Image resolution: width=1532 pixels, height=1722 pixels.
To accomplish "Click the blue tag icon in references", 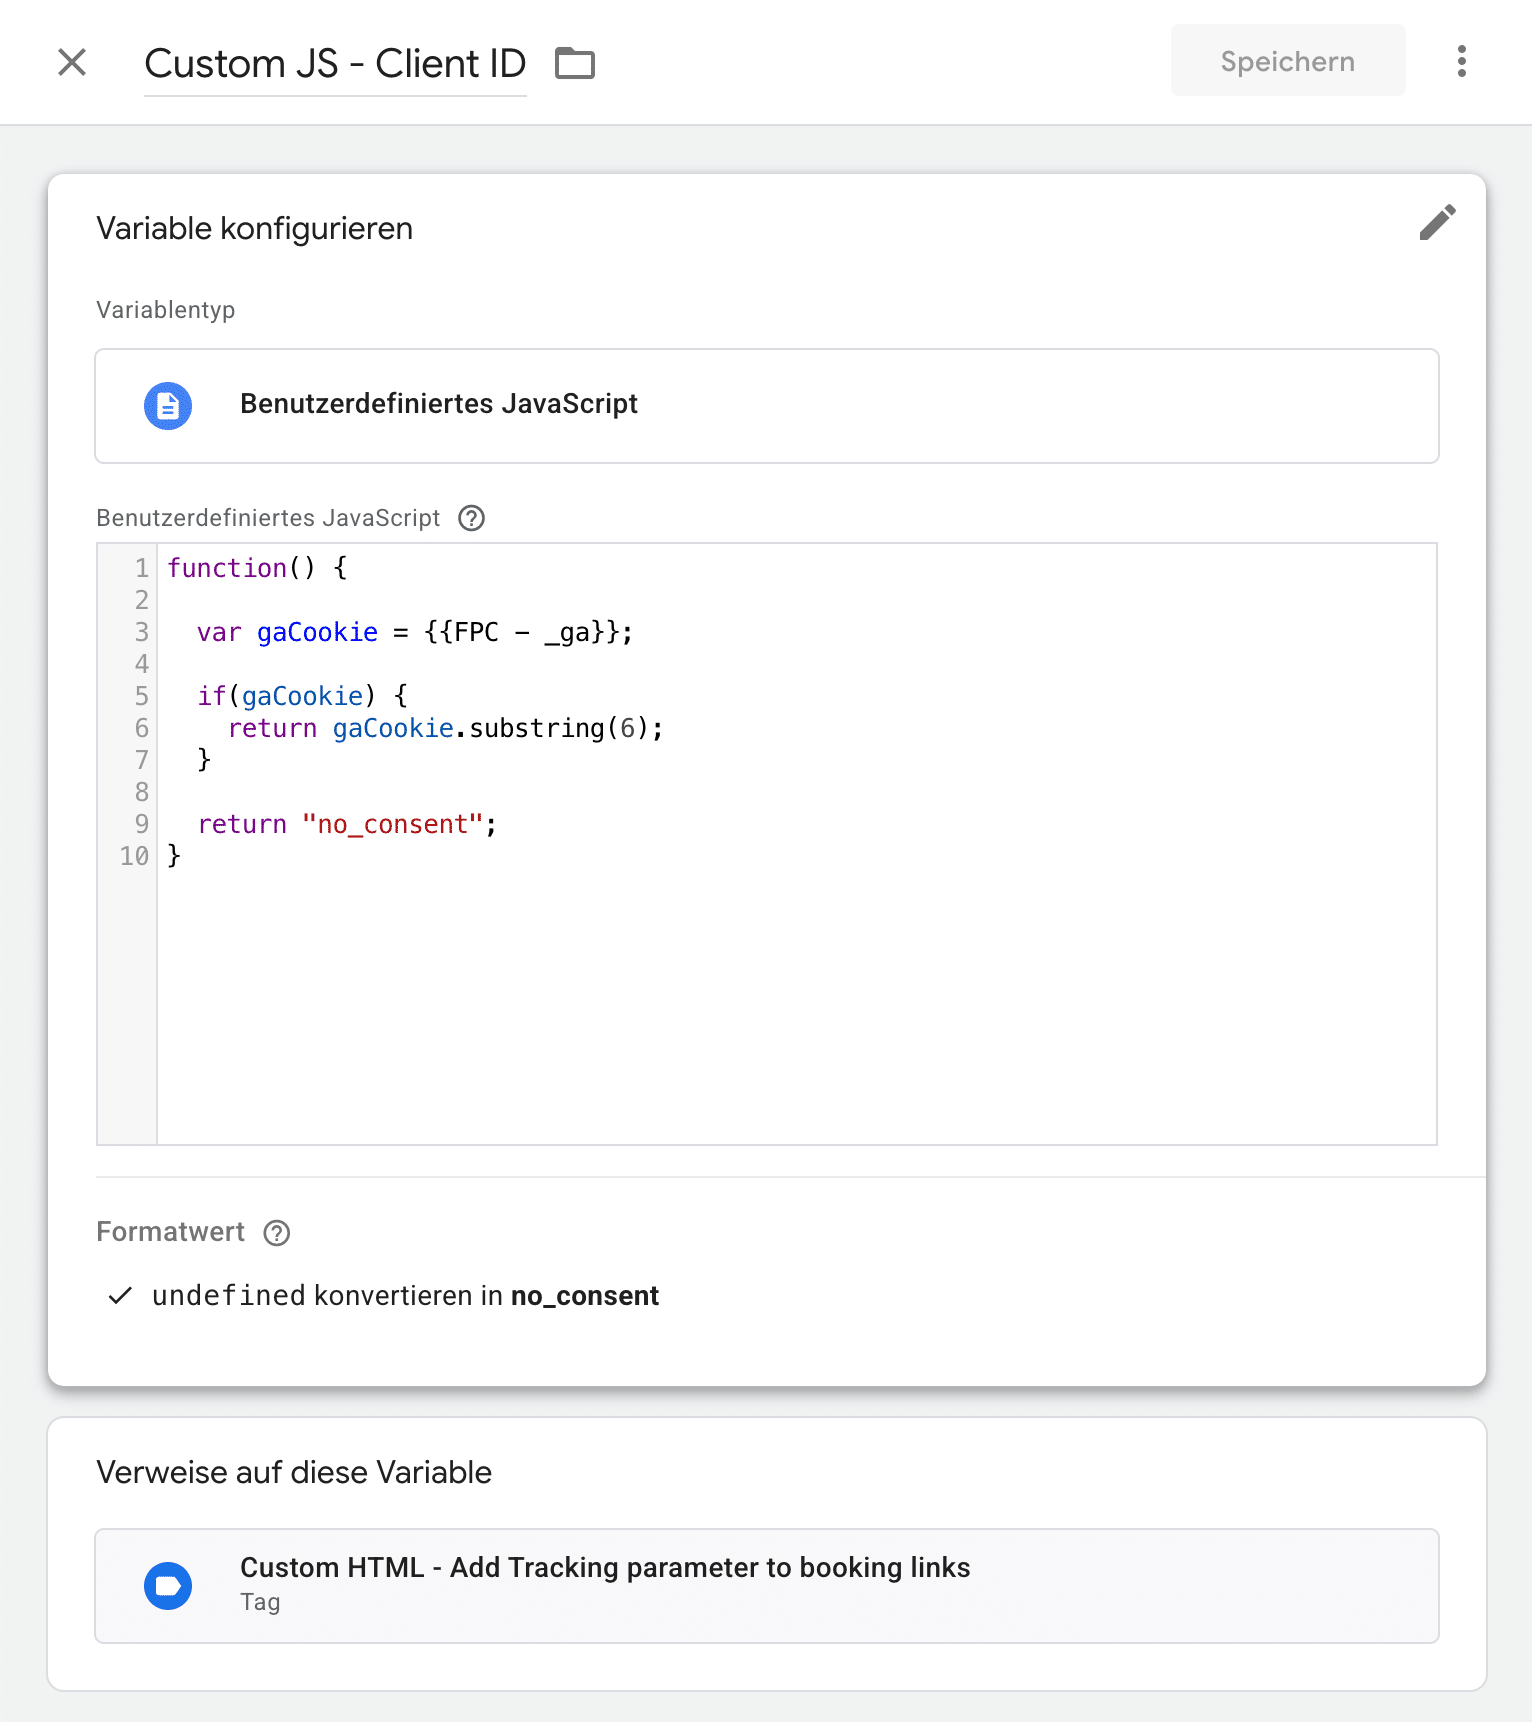I will [x=168, y=1586].
